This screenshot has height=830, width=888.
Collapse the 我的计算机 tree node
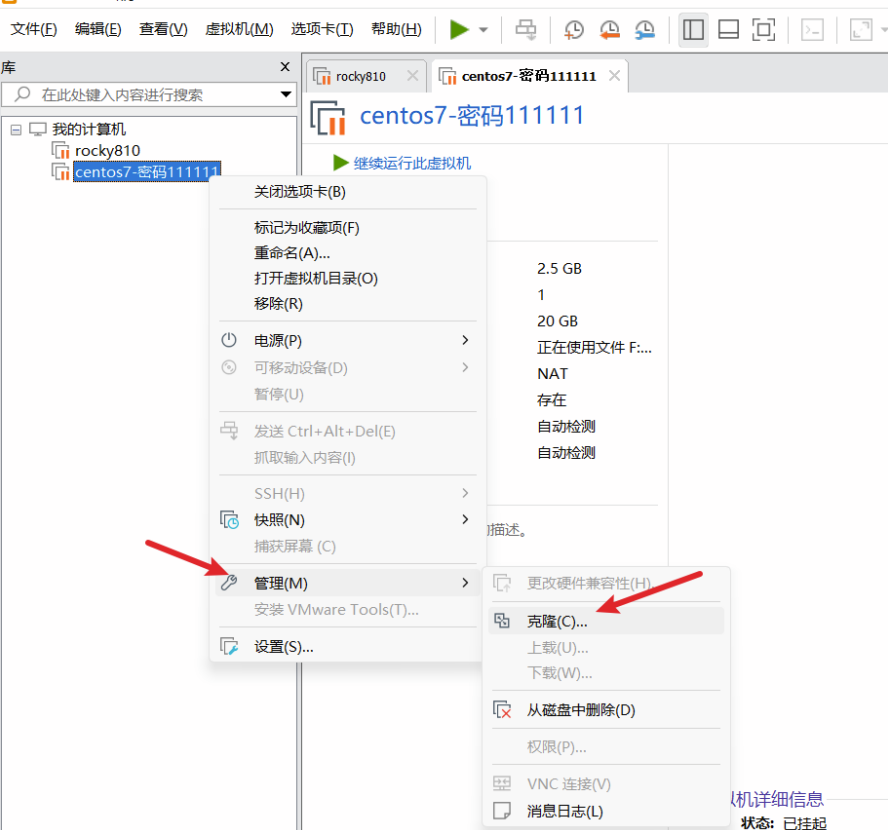(16, 130)
